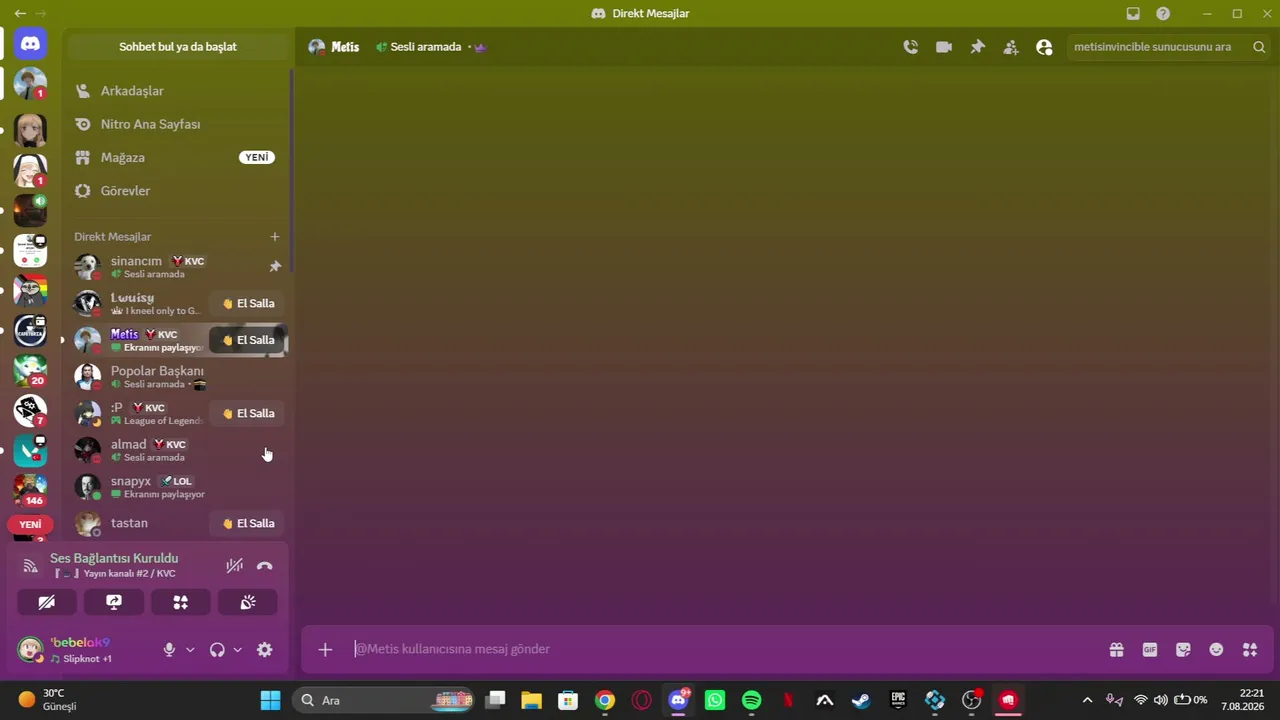This screenshot has height=720, width=1280.
Task: Expand microphone input options chevron
Action: [x=190, y=650]
